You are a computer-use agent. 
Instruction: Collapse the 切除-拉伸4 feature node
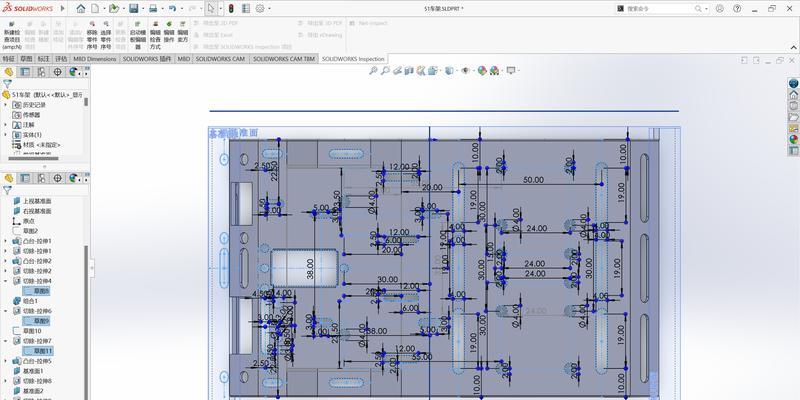point(6,281)
